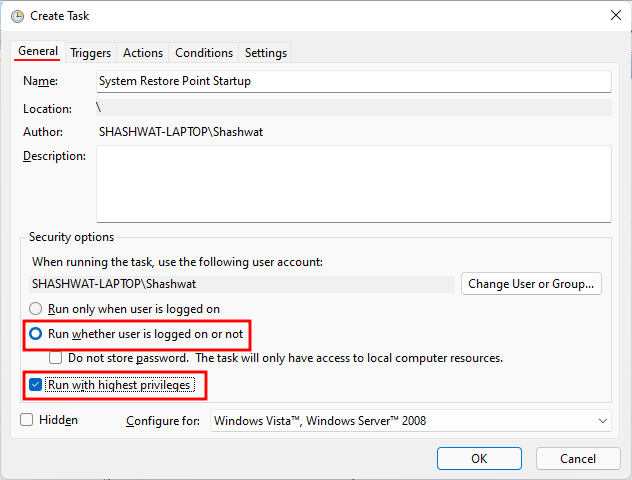The width and height of the screenshot is (632, 480).
Task: Switch to the Conditions tab
Action: (204, 53)
